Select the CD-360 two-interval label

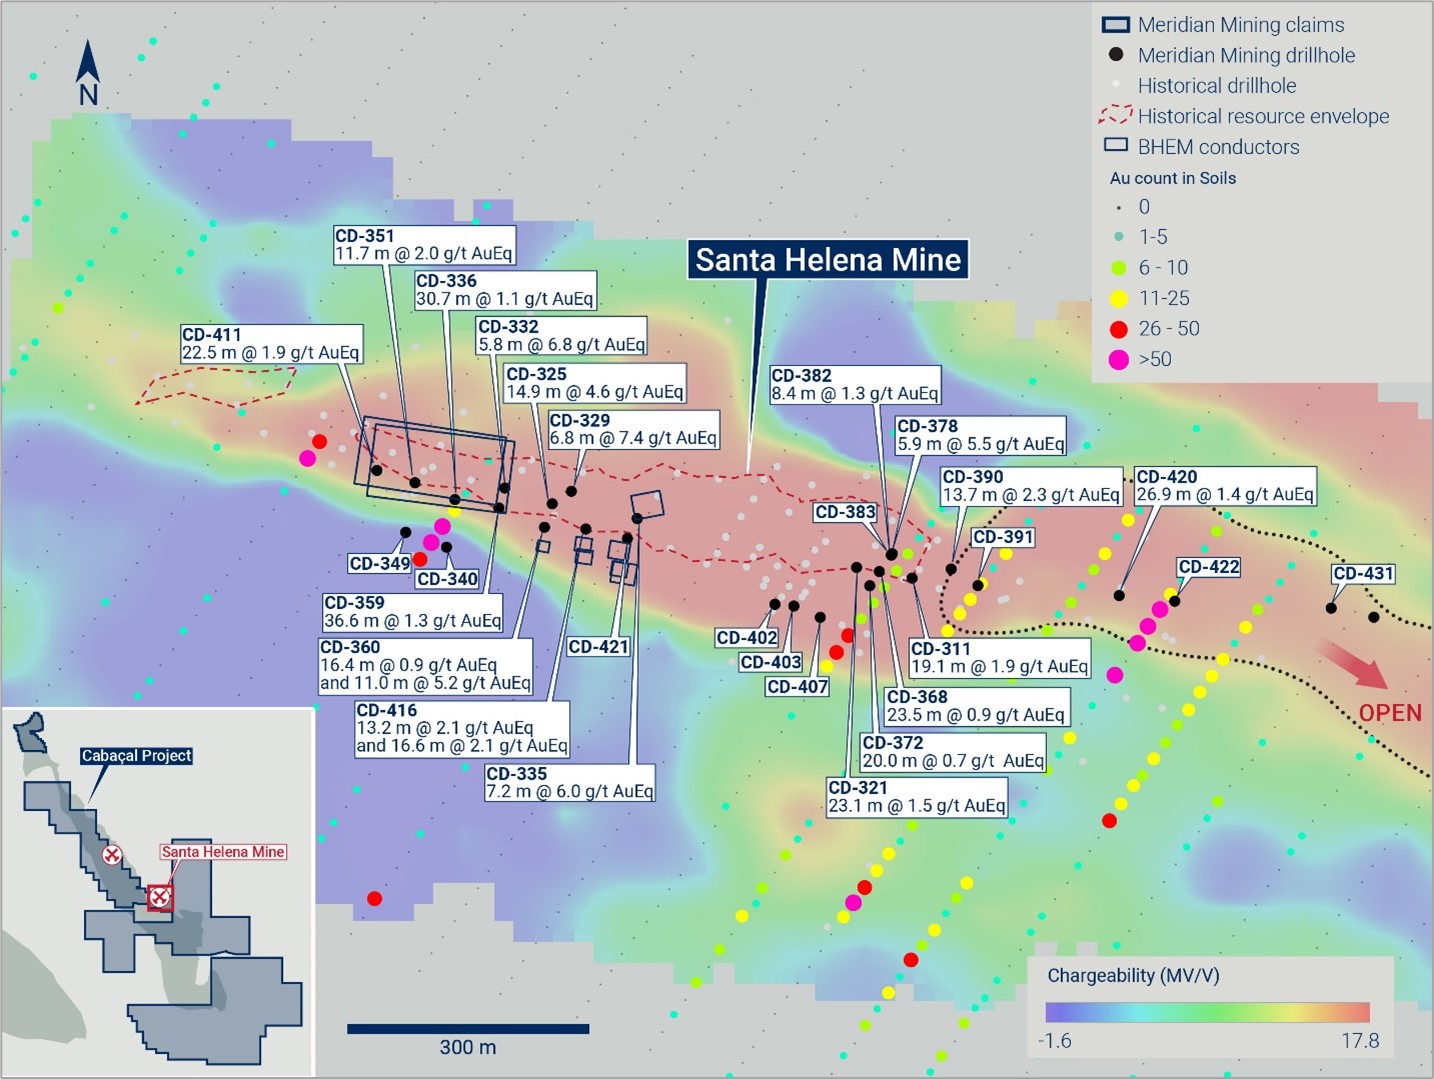pyautogui.click(x=425, y=665)
